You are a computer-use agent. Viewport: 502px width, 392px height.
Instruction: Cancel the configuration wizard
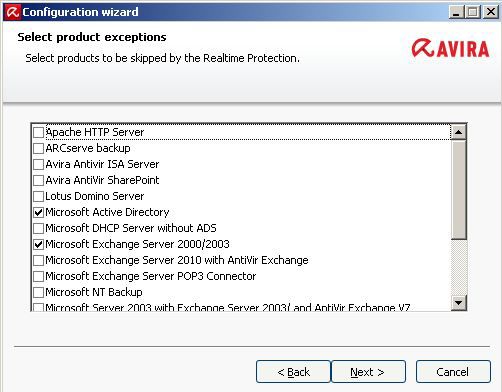453,372
